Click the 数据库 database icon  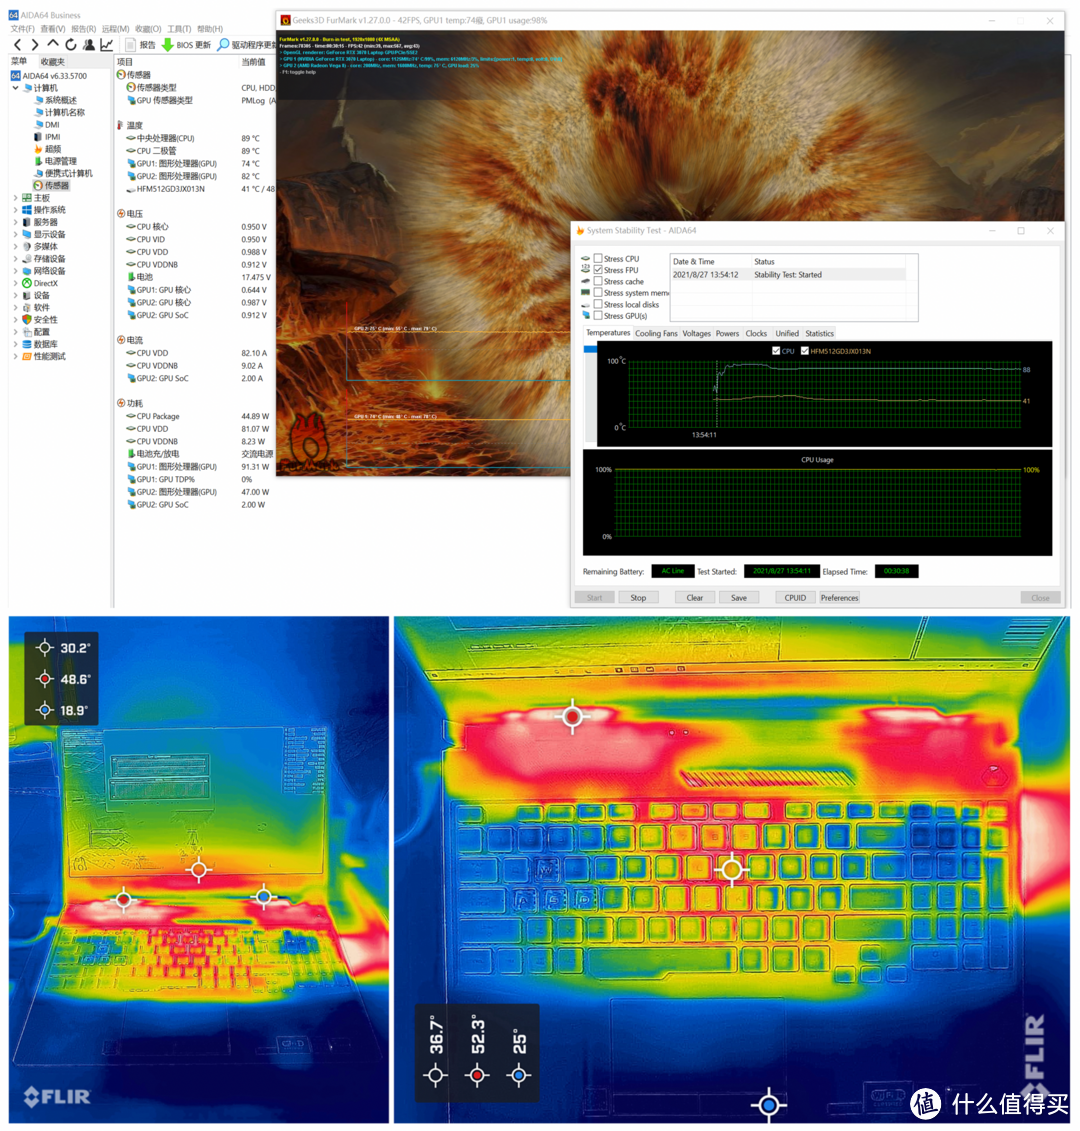pyautogui.click(x=27, y=344)
